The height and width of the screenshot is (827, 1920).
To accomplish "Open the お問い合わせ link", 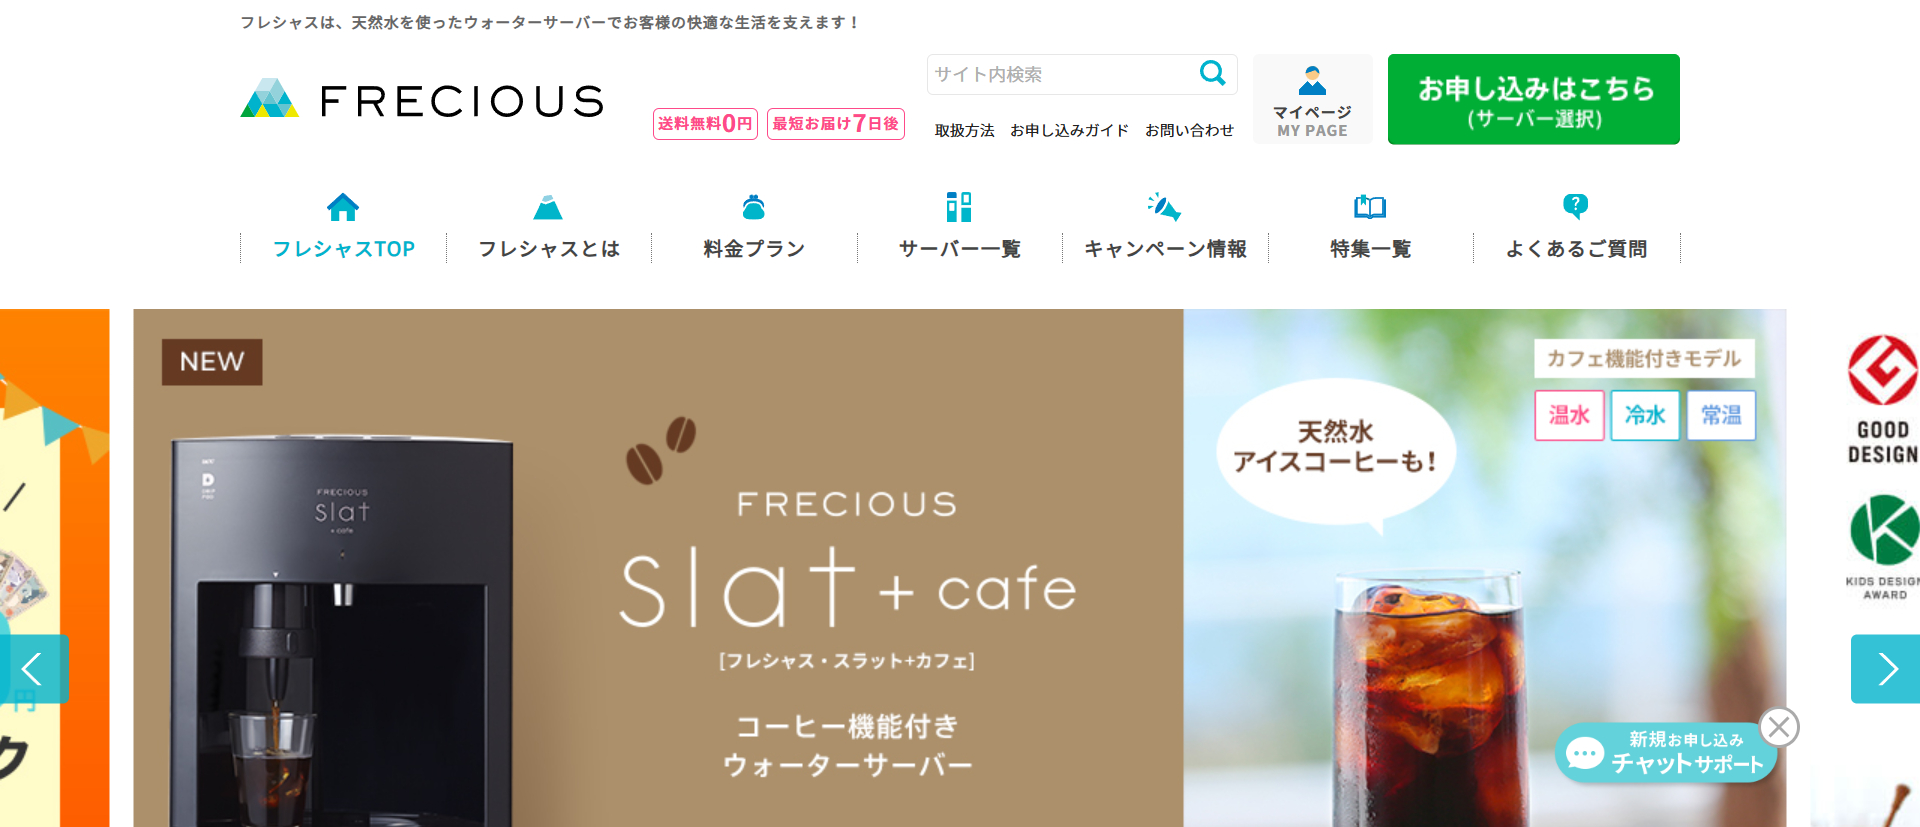I will pos(1189,130).
